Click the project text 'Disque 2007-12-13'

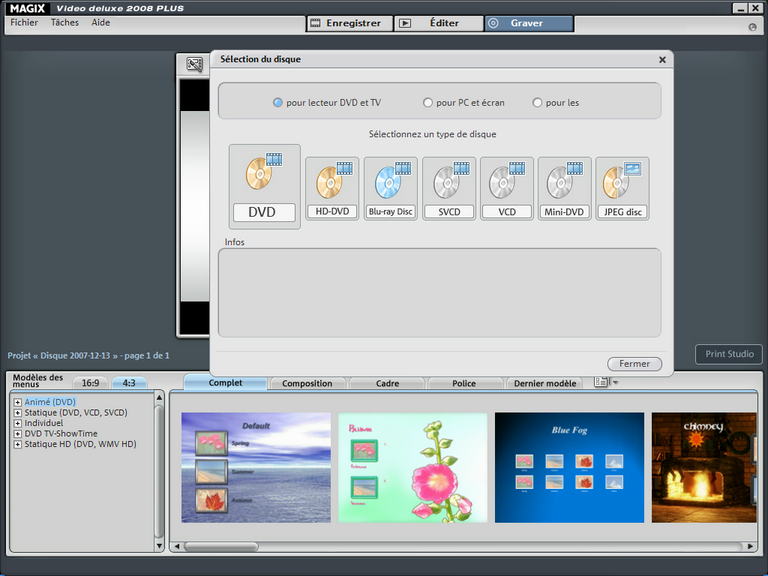75,356
